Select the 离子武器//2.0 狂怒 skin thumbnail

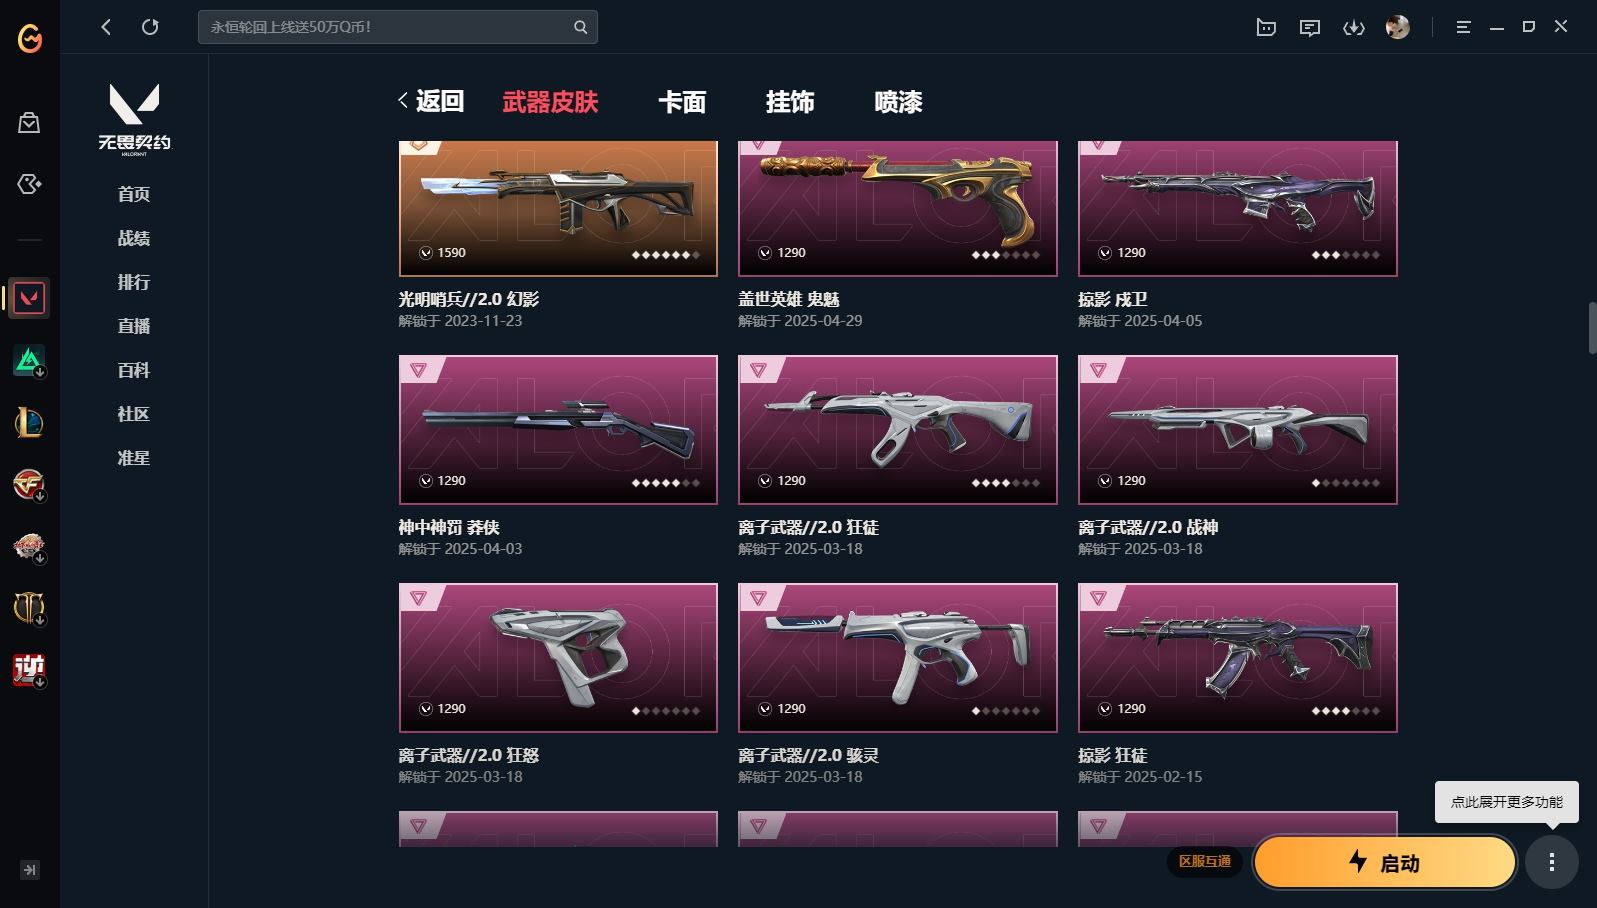(558, 658)
